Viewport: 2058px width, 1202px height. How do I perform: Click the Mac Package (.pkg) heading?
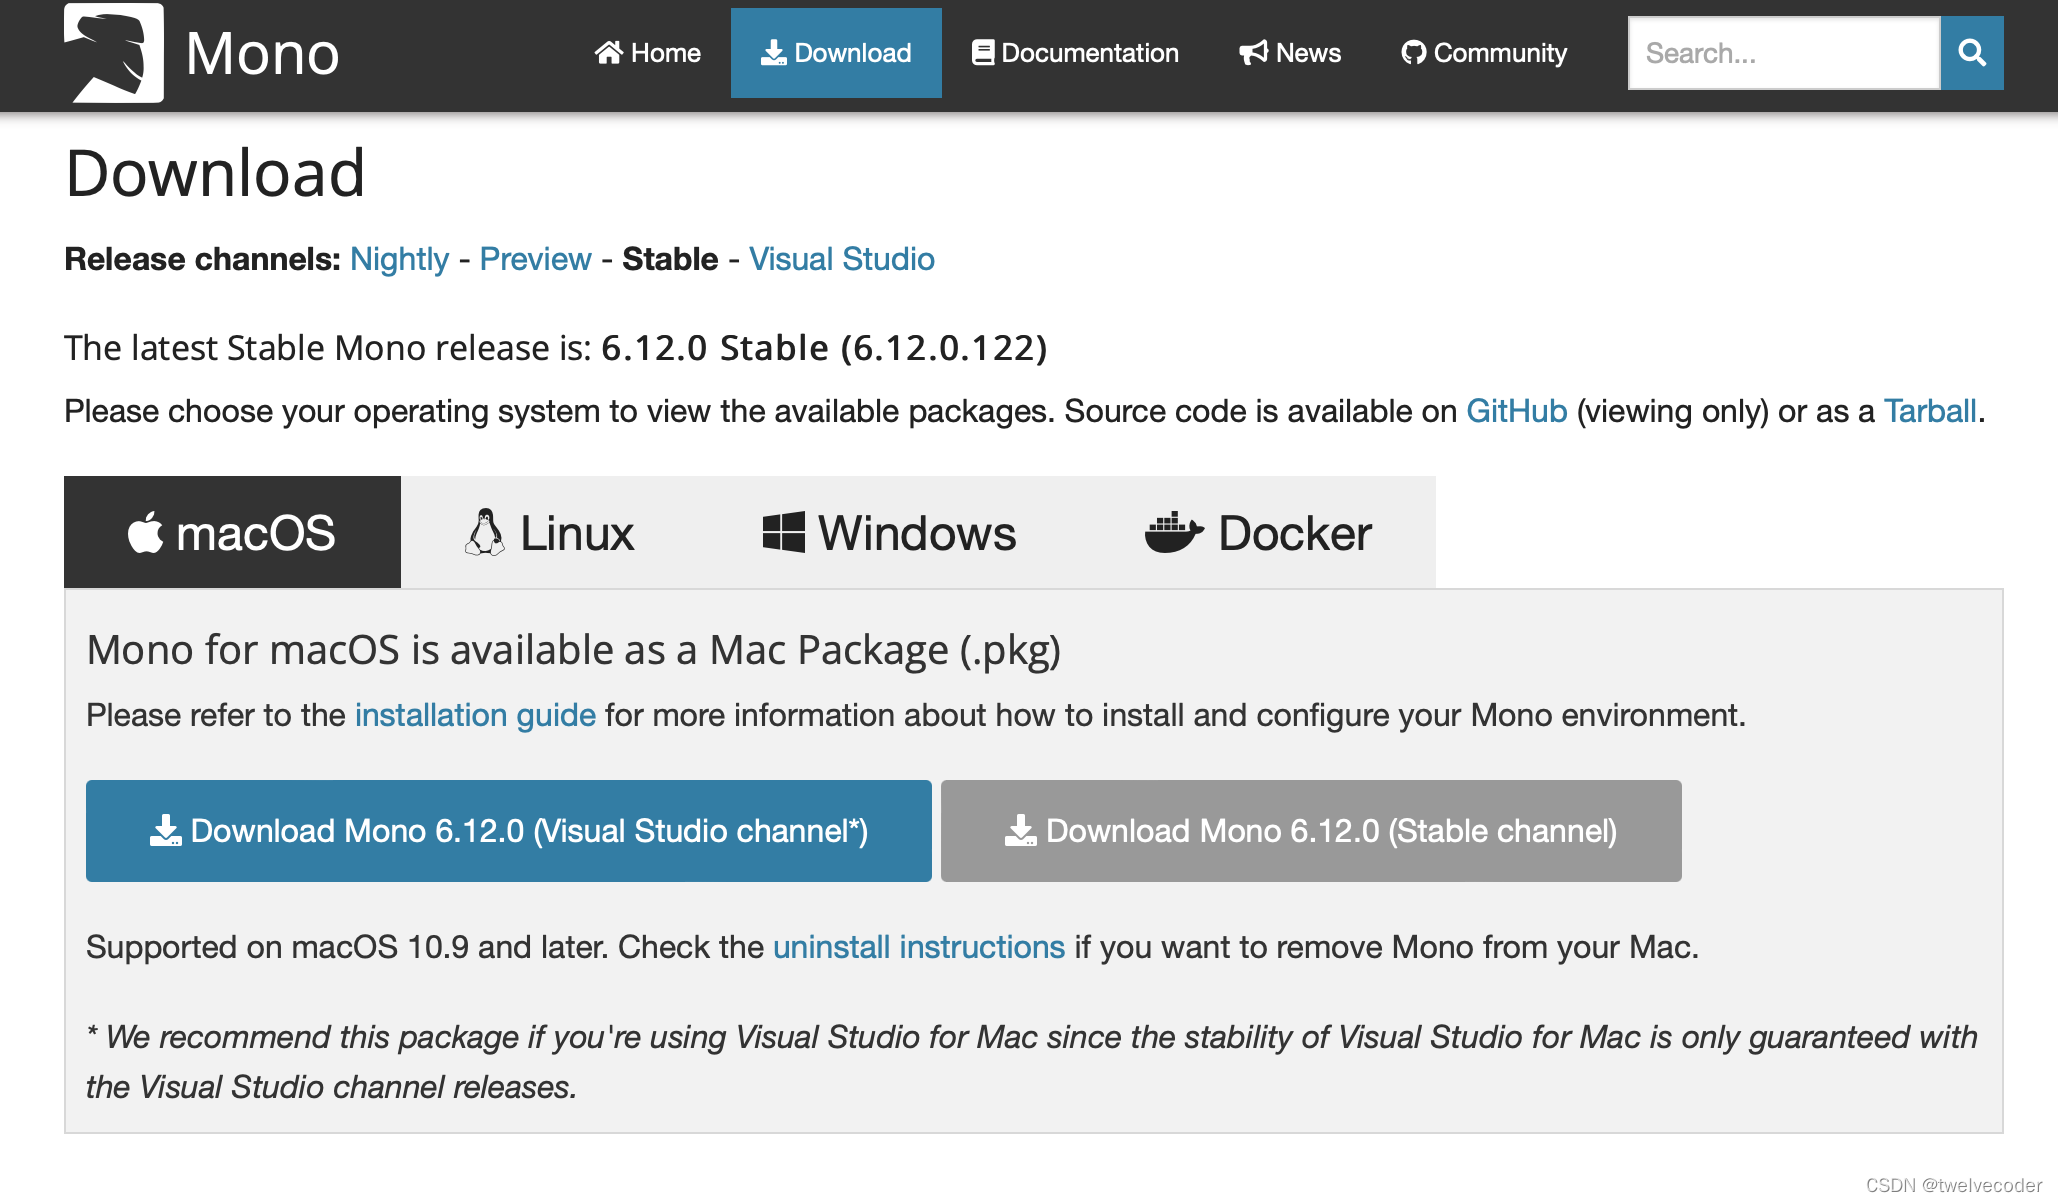(x=573, y=650)
